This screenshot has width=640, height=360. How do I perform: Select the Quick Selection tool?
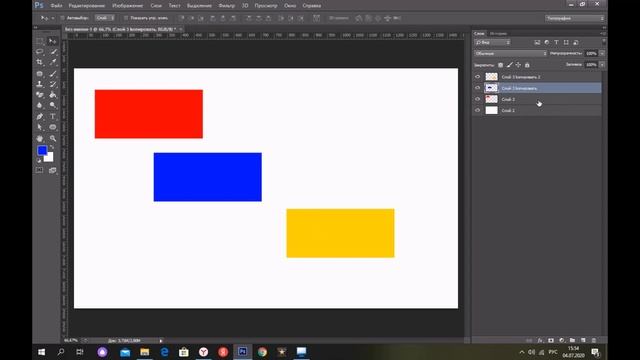click(53, 52)
